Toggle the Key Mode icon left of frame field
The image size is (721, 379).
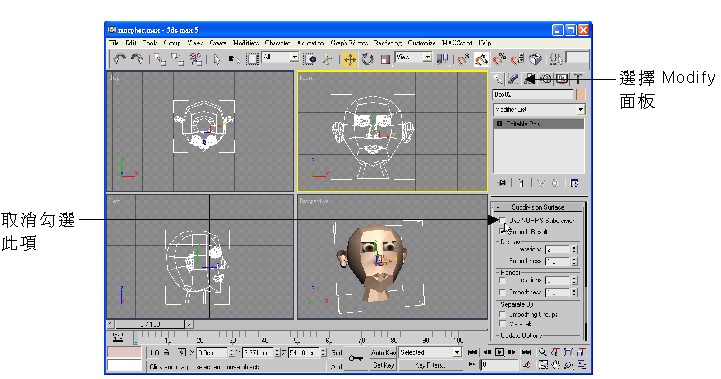click(472, 364)
